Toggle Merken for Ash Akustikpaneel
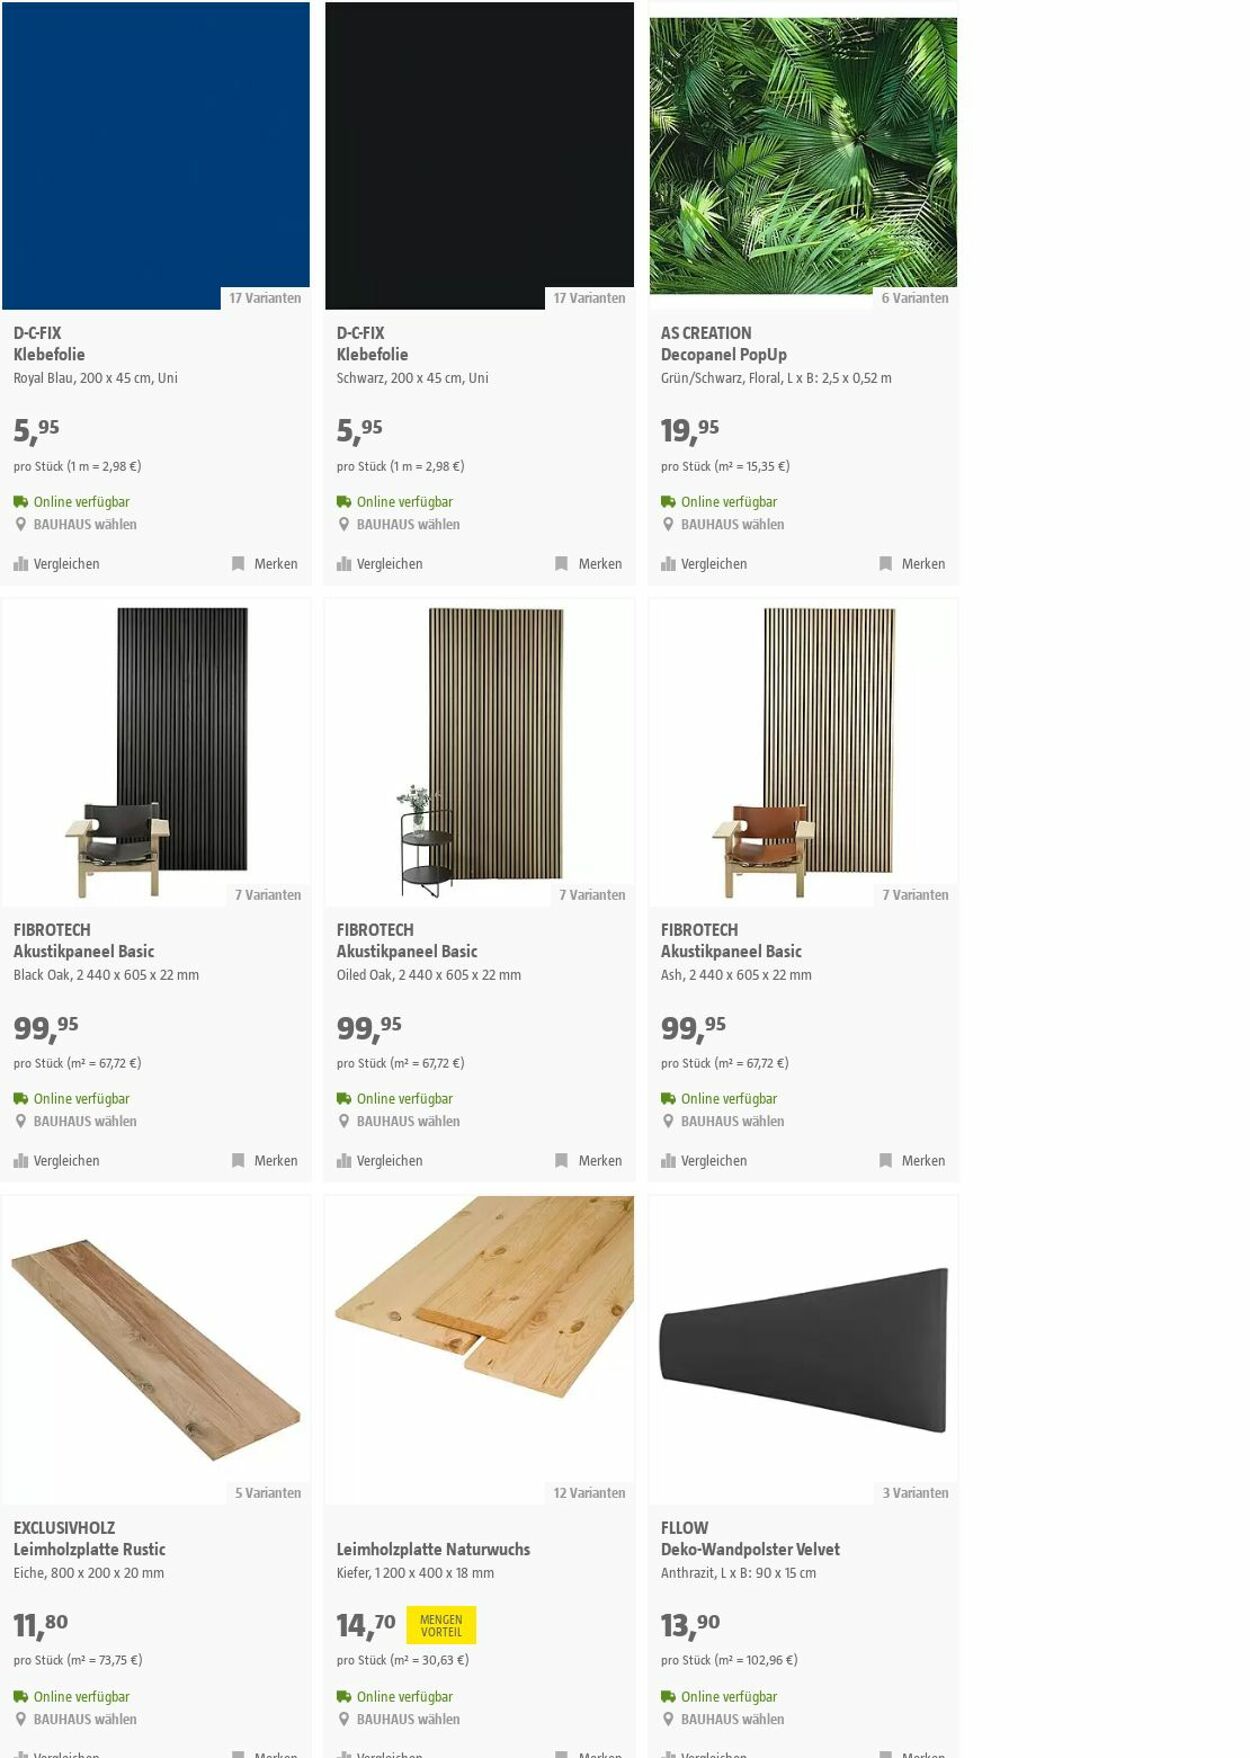 point(912,1161)
